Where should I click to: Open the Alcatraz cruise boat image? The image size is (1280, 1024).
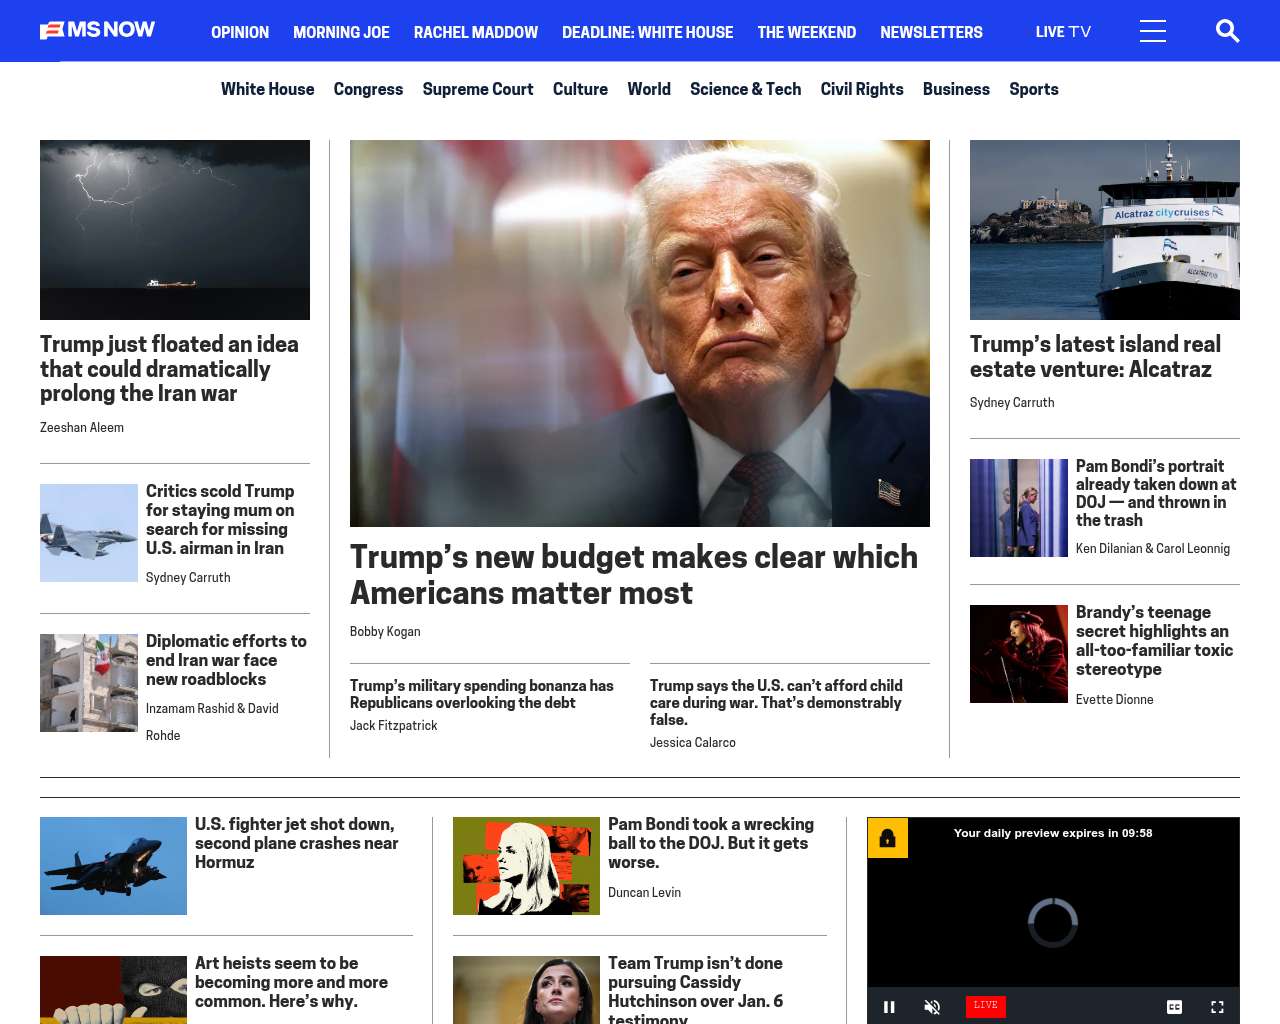(x=1105, y=230)
